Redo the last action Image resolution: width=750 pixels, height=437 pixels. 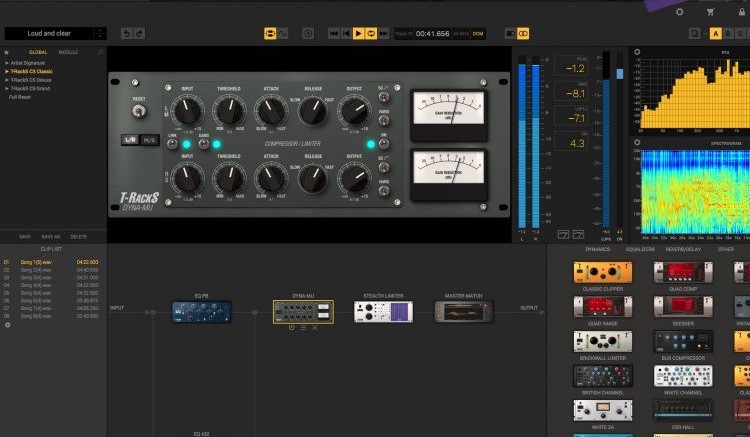click(x=139, y=33)
